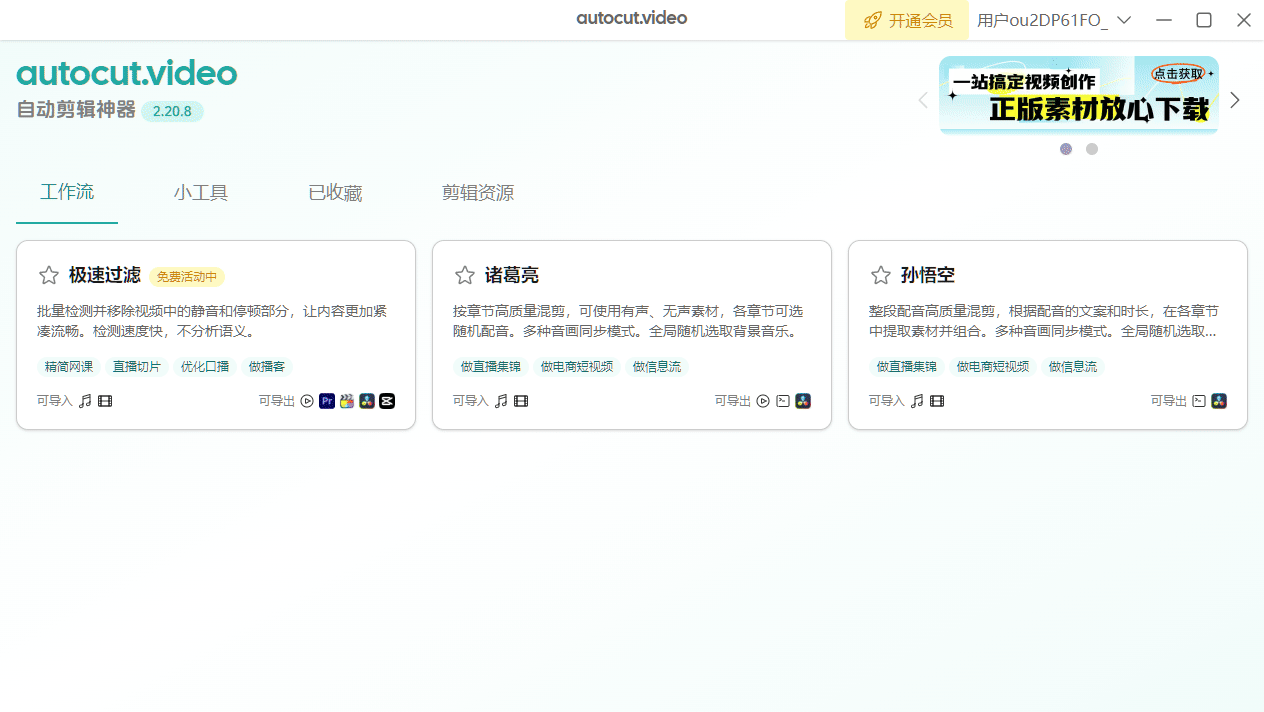Favorite the 极速过滤 workflow via its star
1264x712 pixels.
click(x=49, y=275)
